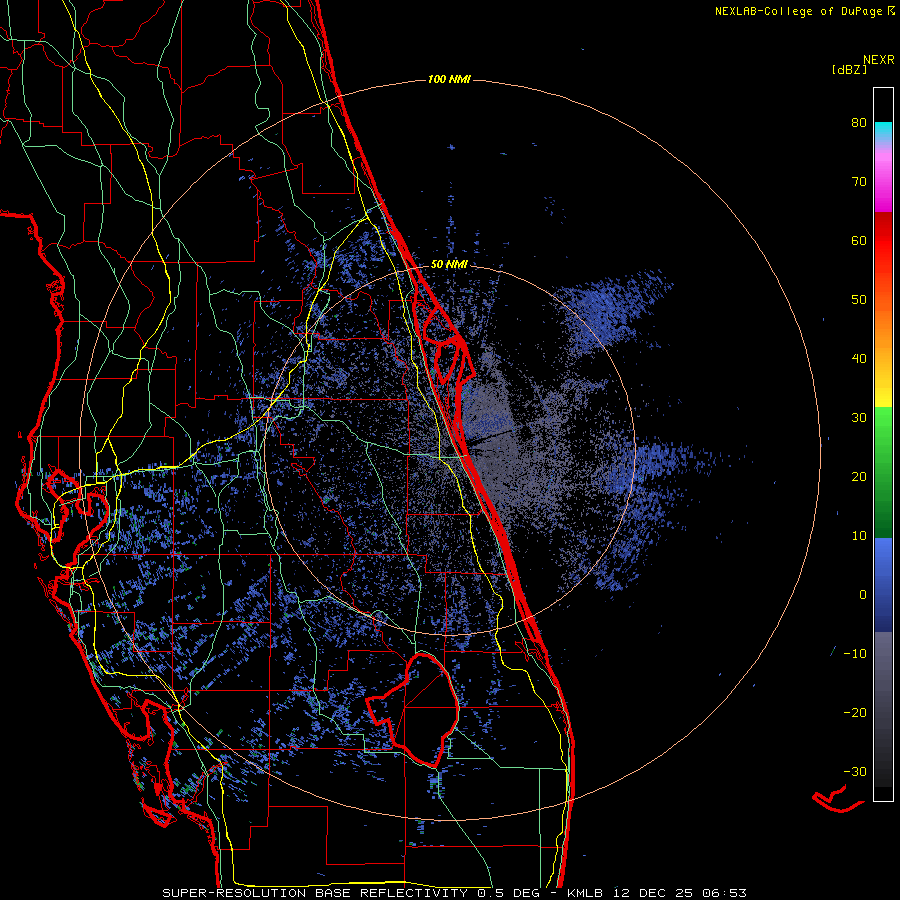The height and width of the screenshot is (900, 900).
Task: Click the "[dBZ]" unit label
Action: pyautogui.click(x=849, y=69)
